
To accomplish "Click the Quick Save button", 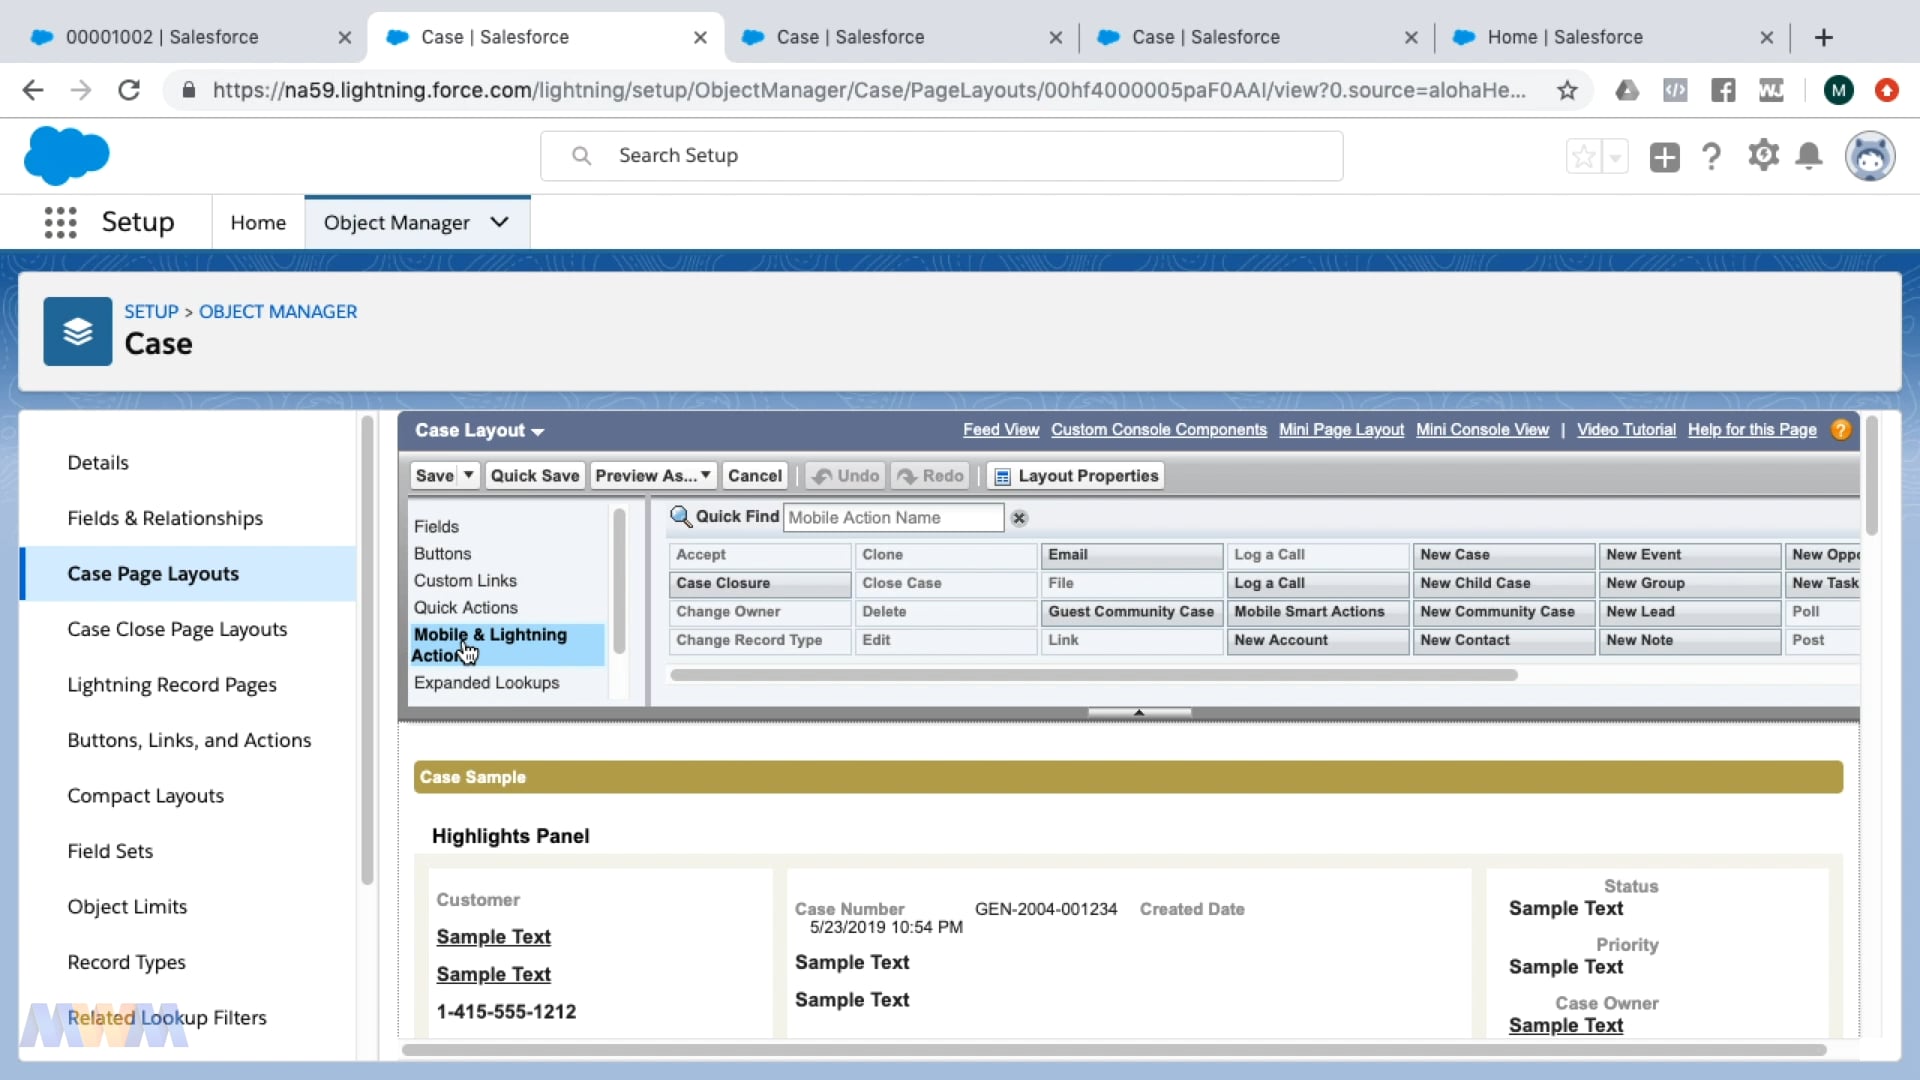I will (x=534, y=476).
